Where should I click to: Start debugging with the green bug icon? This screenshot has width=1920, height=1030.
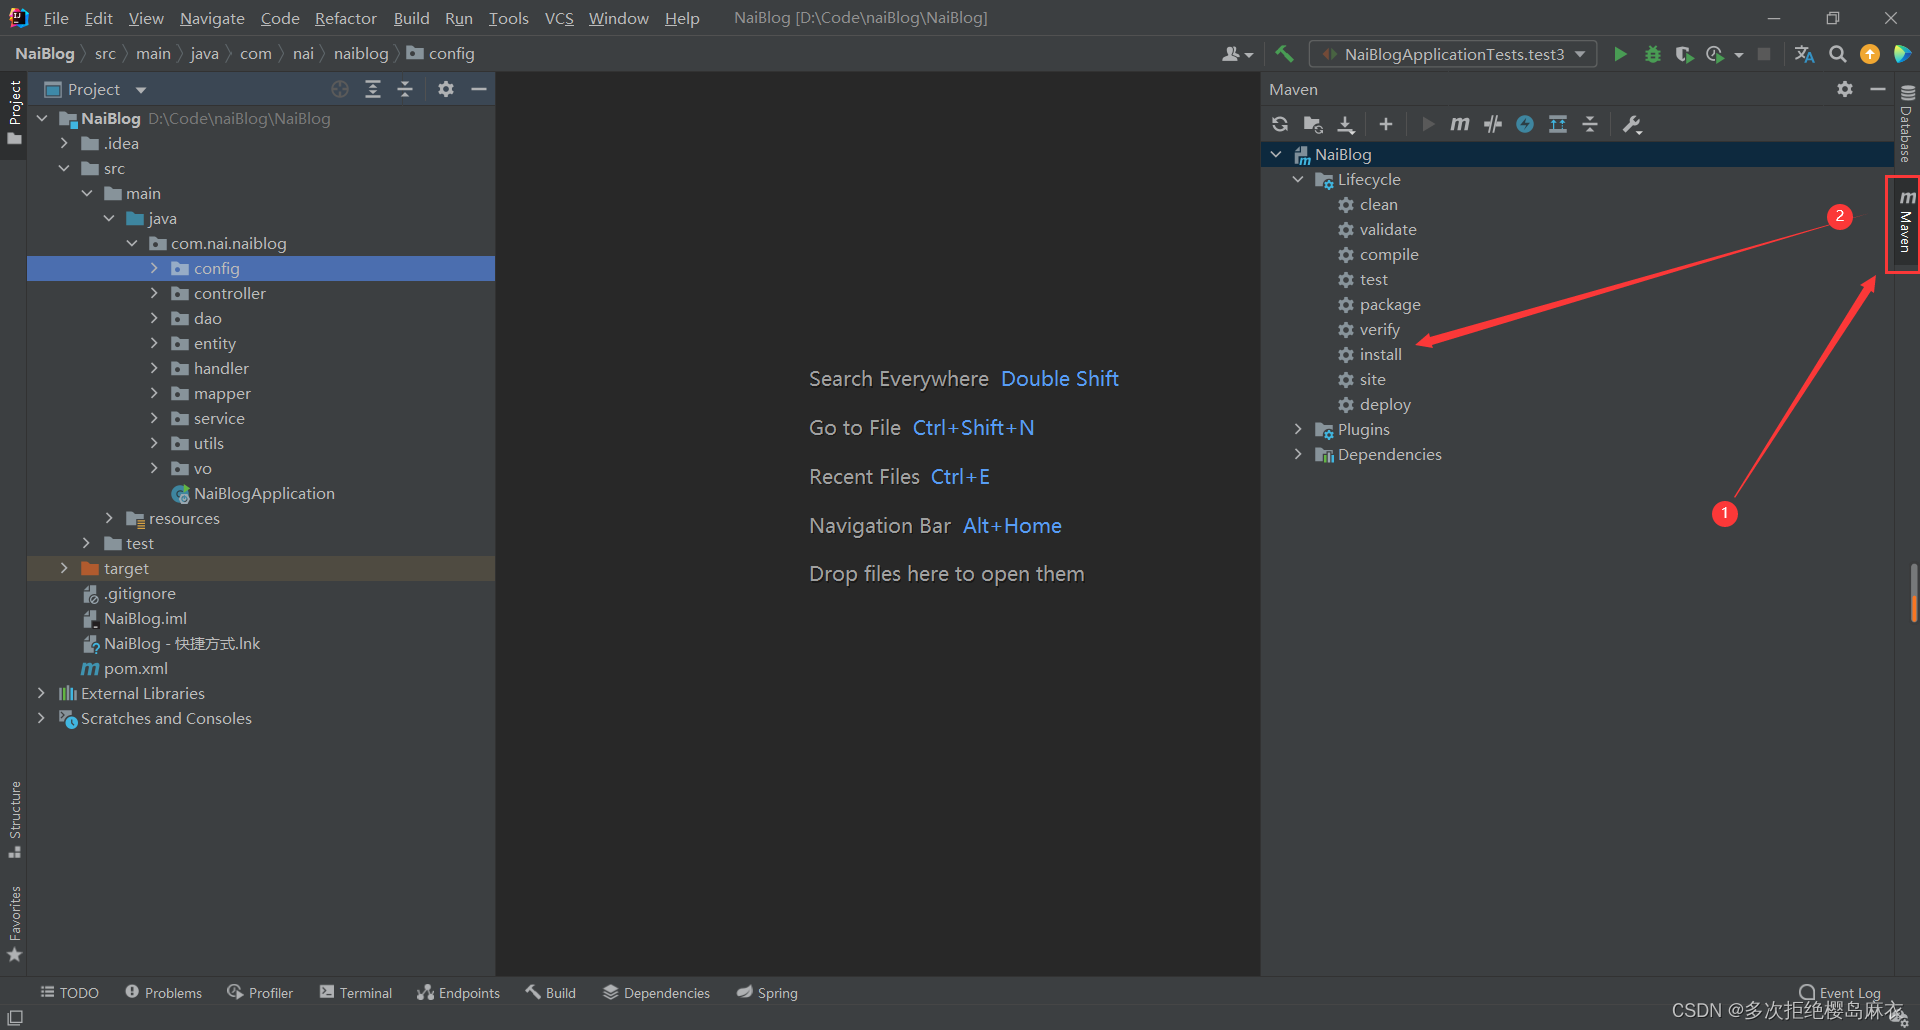coord(1652,54)
